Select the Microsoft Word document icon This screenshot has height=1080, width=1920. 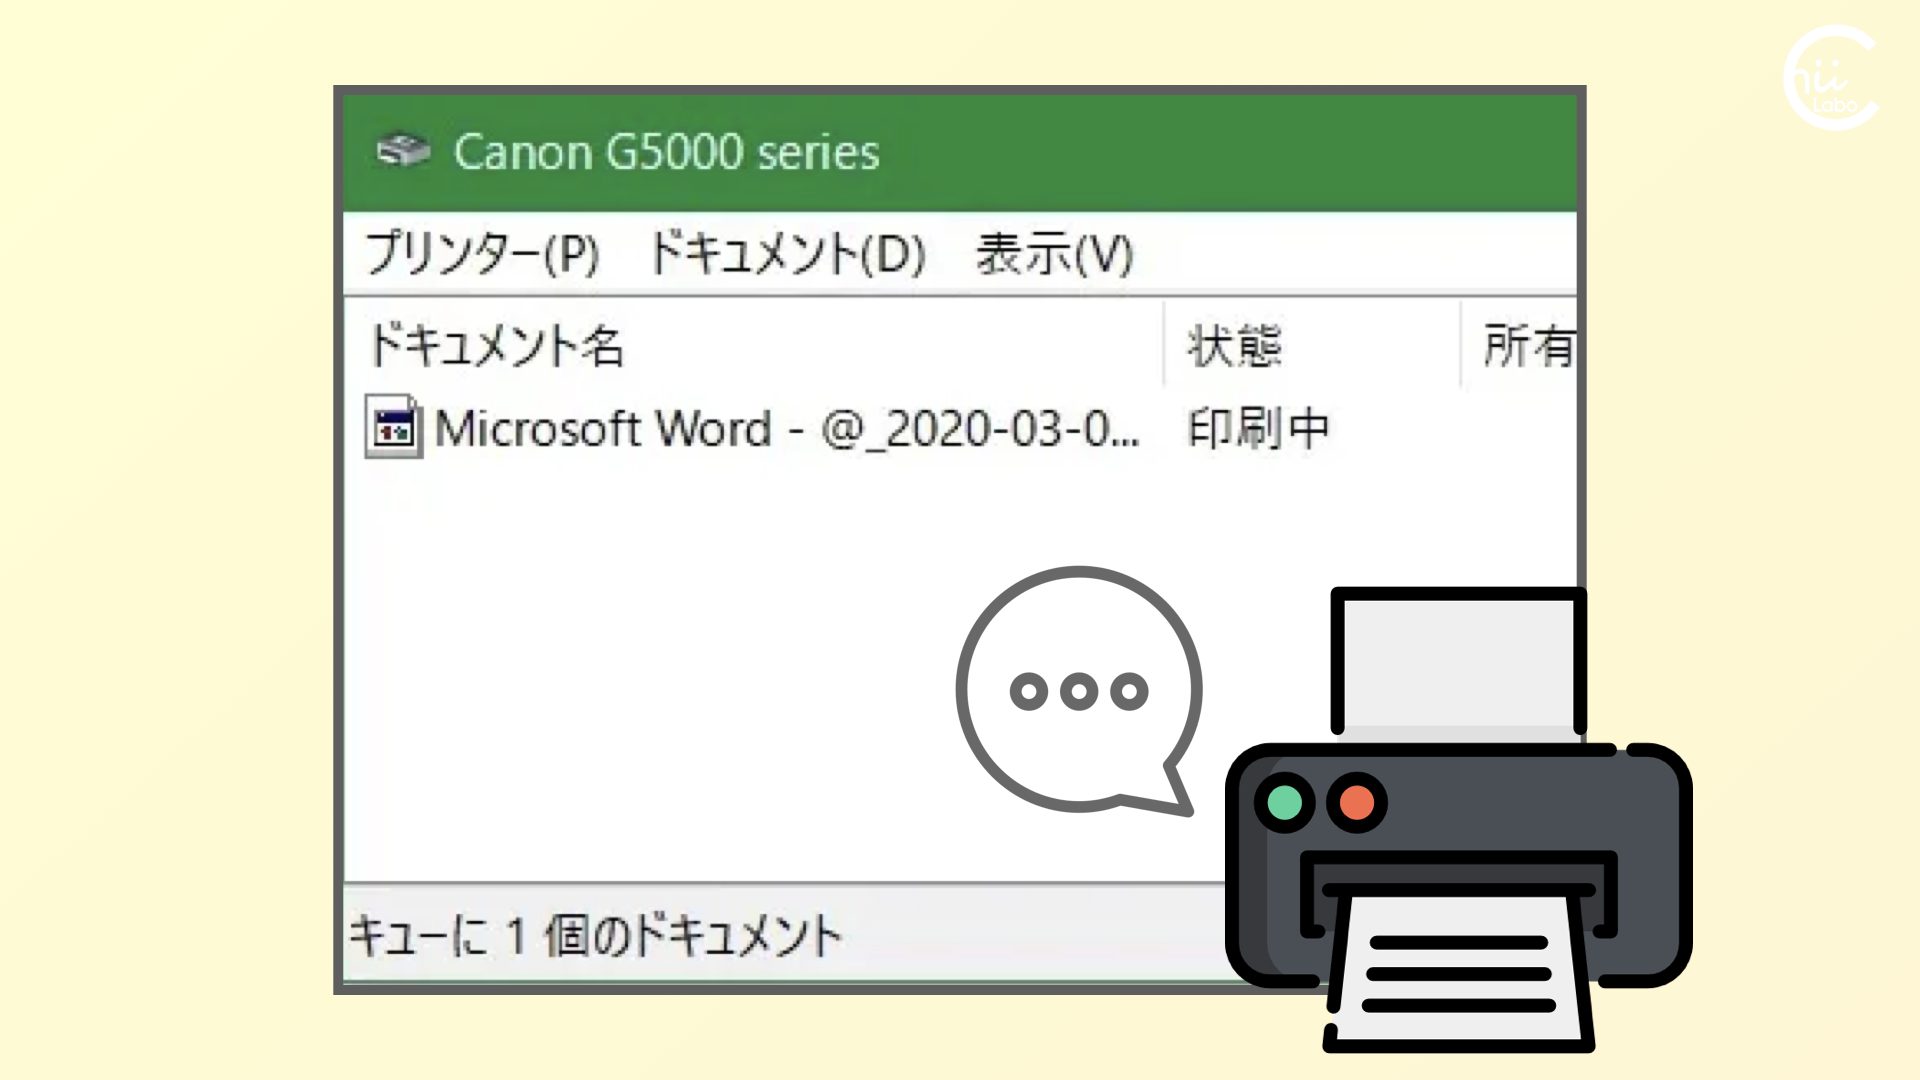(394, 427)
